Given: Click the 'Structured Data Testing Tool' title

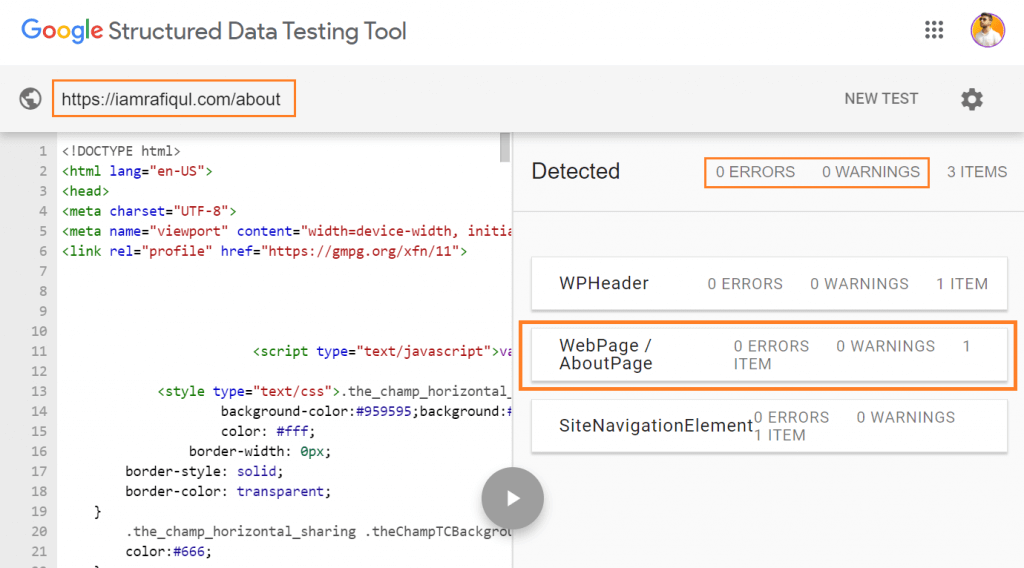Looking at the screenshot, I should (x=257, y=31).
